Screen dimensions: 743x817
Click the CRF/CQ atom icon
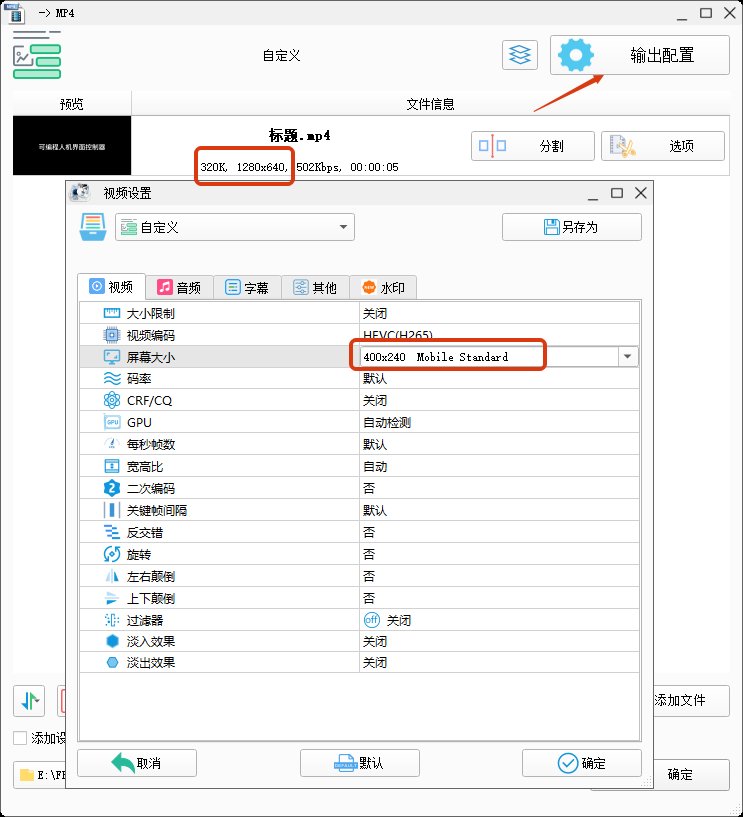(x=112, y=400)
